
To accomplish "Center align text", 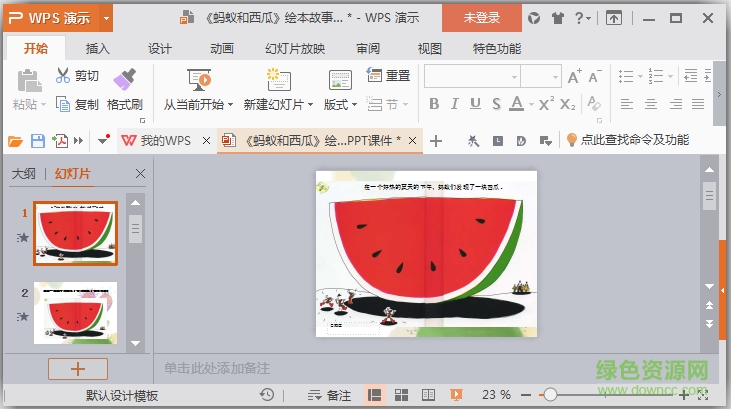I will pos(651,104).
